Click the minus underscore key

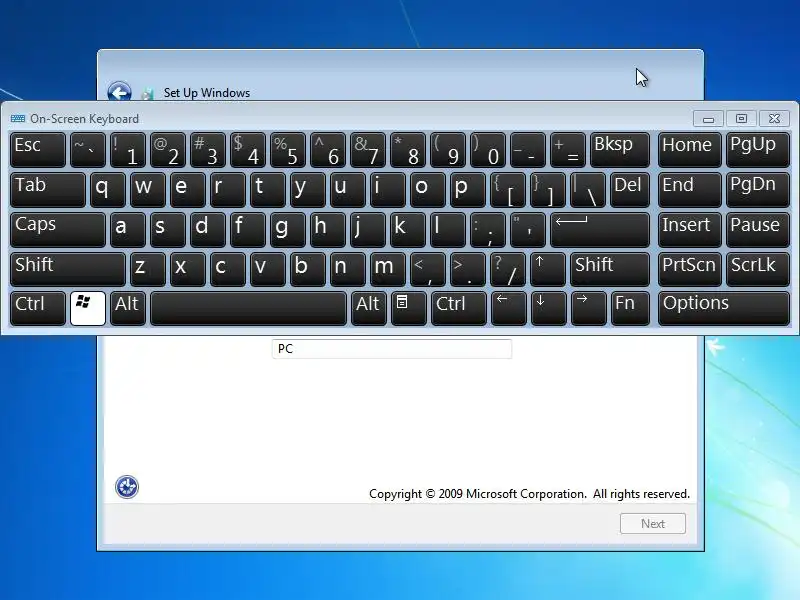tap(528, 150)
